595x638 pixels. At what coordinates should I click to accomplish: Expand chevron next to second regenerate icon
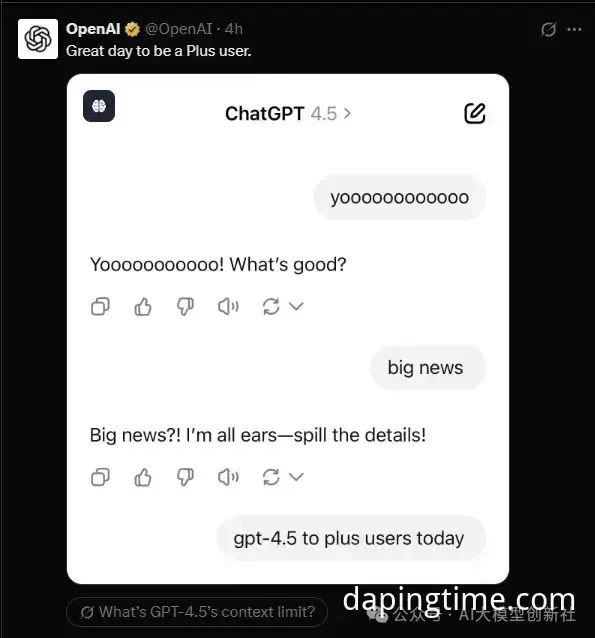296,476
